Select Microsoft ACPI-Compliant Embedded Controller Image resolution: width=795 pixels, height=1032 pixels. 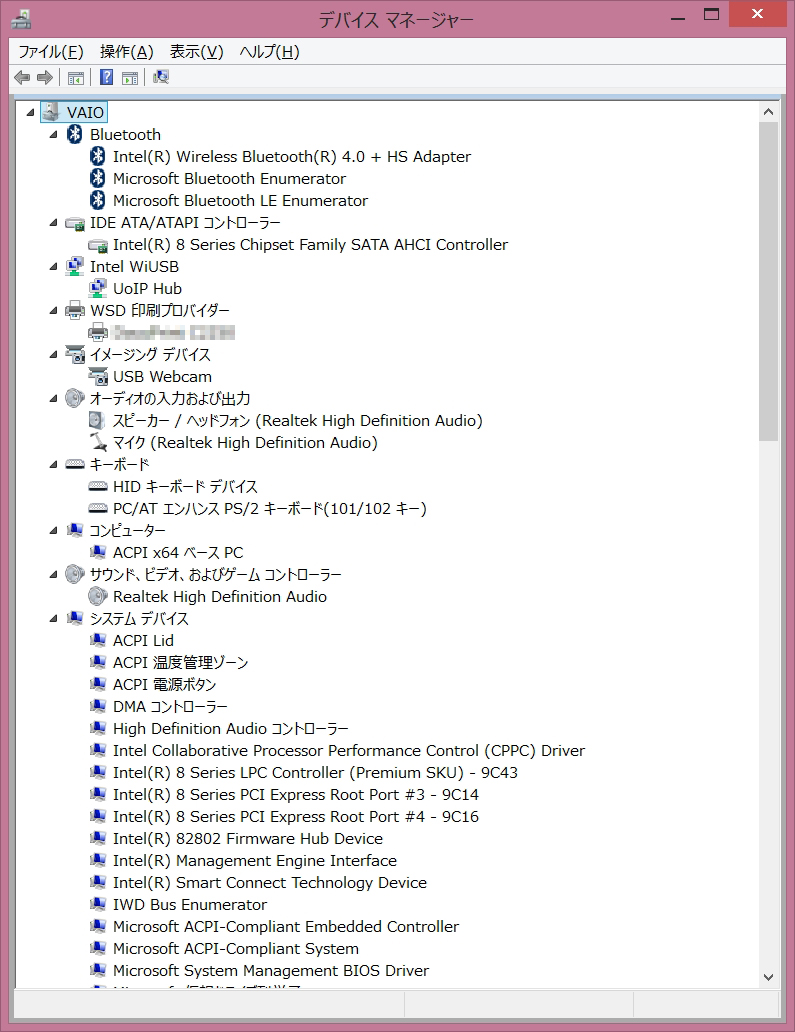click(286, 926)
